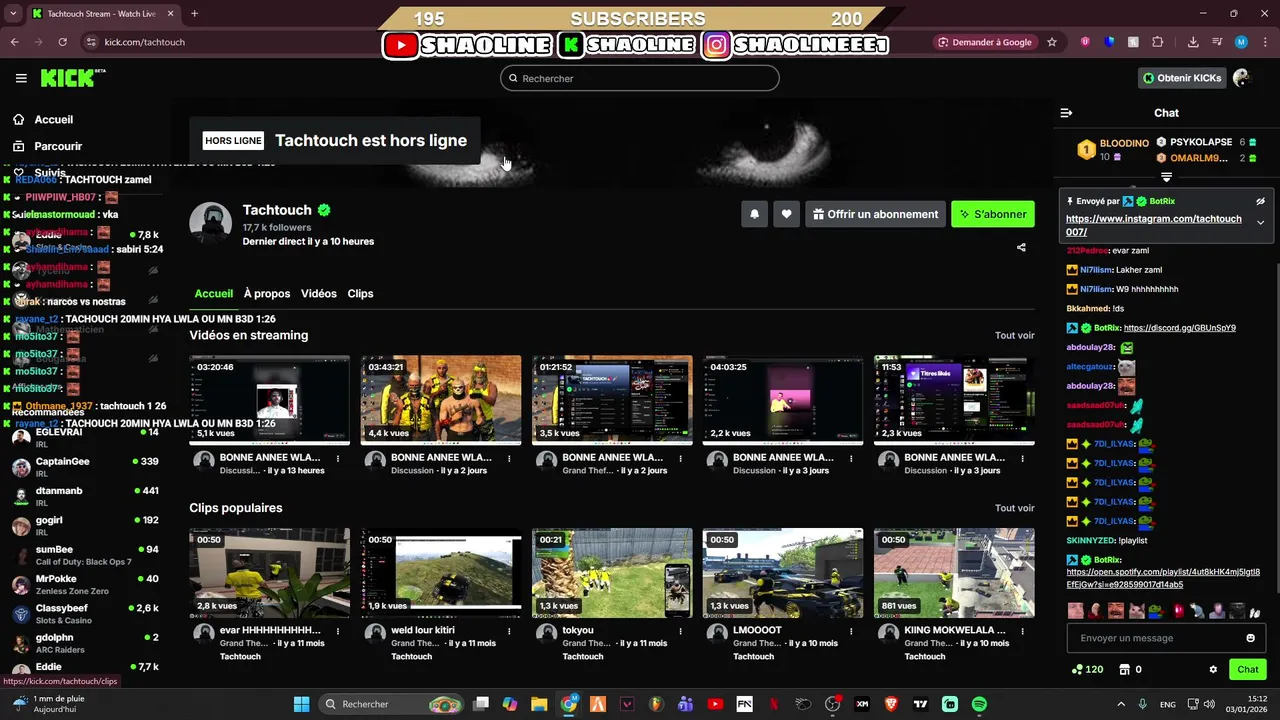Click the Tachtouch profile avatar
The height and width of the screenshot is (720, 1280).
pyautogui.click(x=211, y=223)
